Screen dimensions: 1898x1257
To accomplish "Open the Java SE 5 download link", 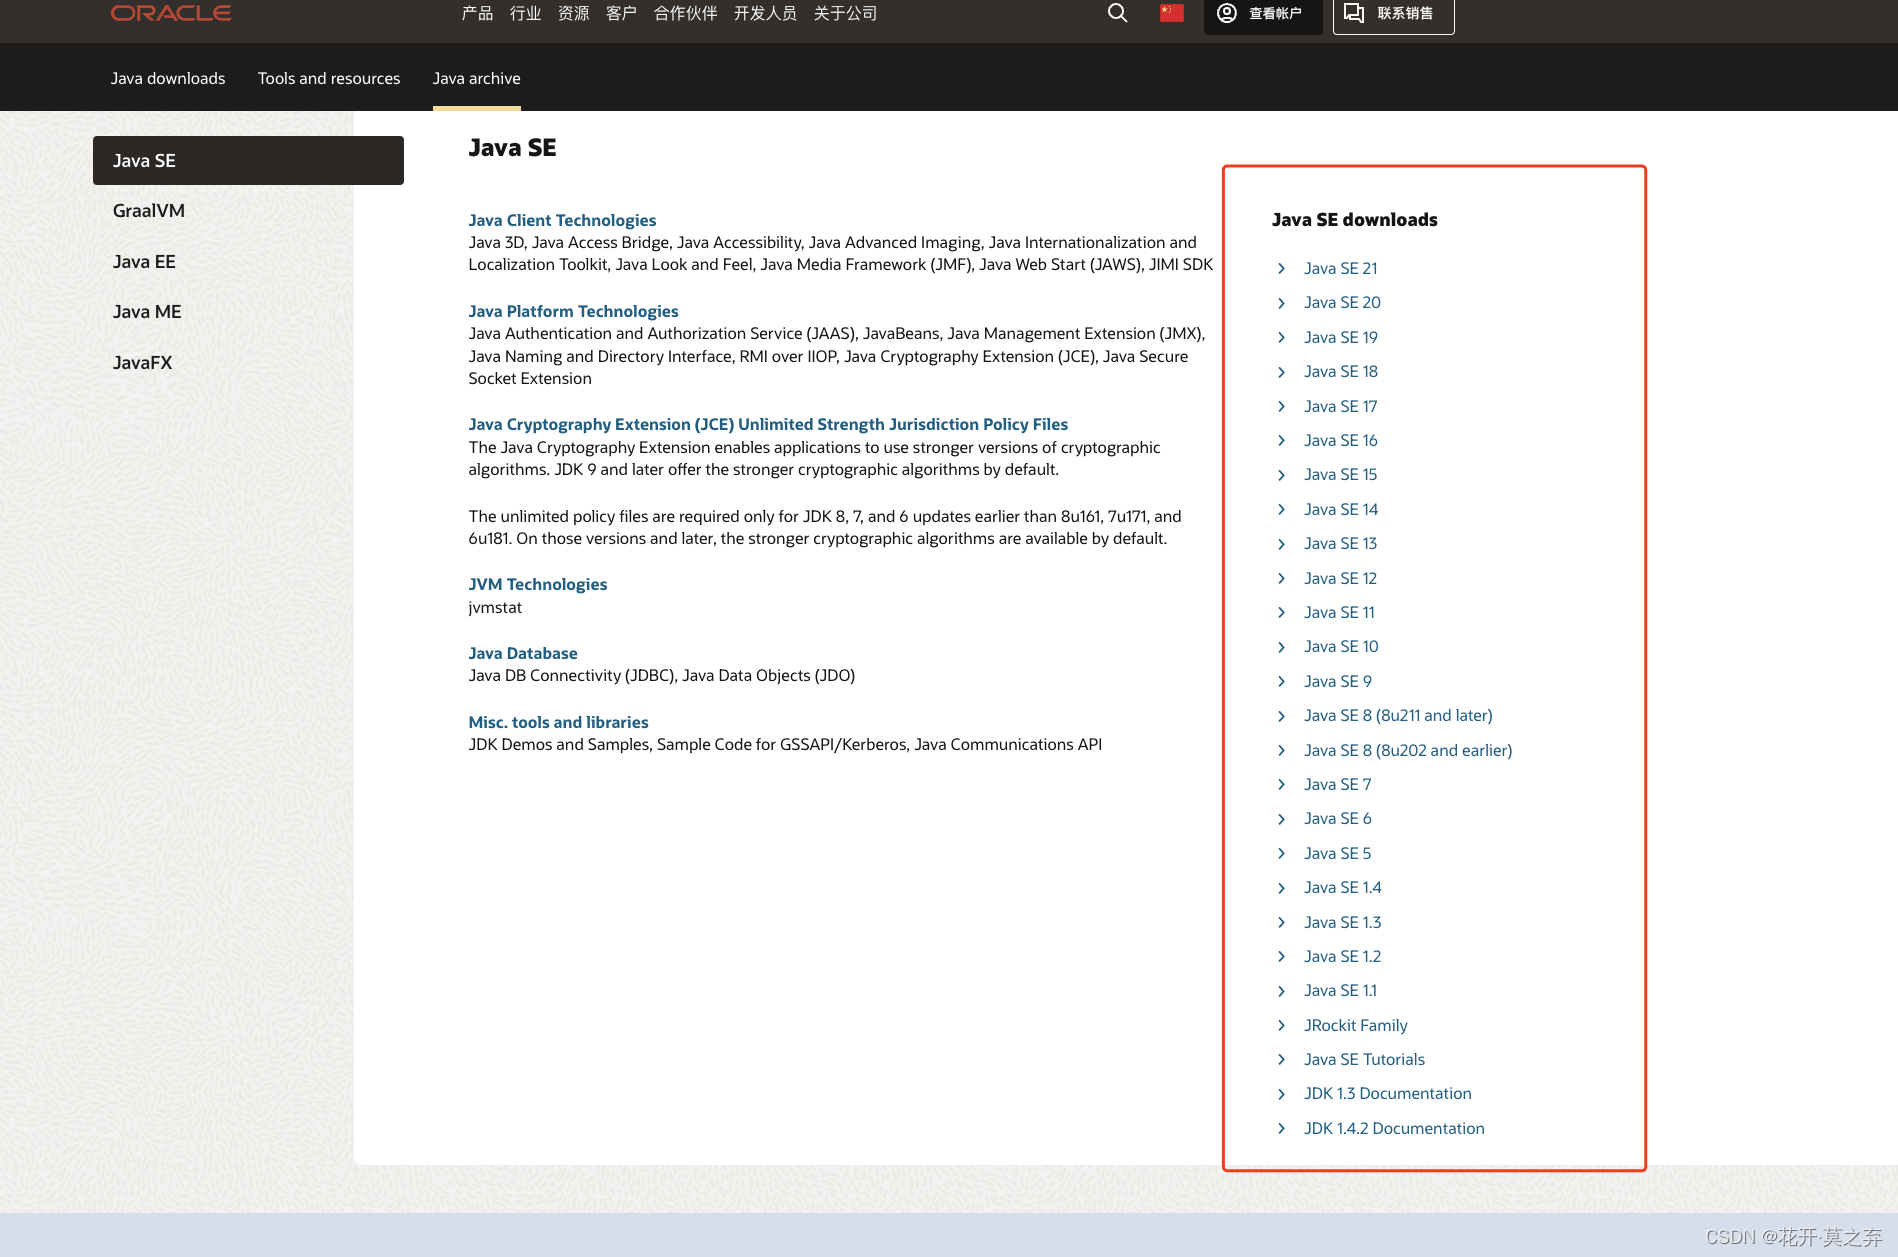I will 1338,853.
